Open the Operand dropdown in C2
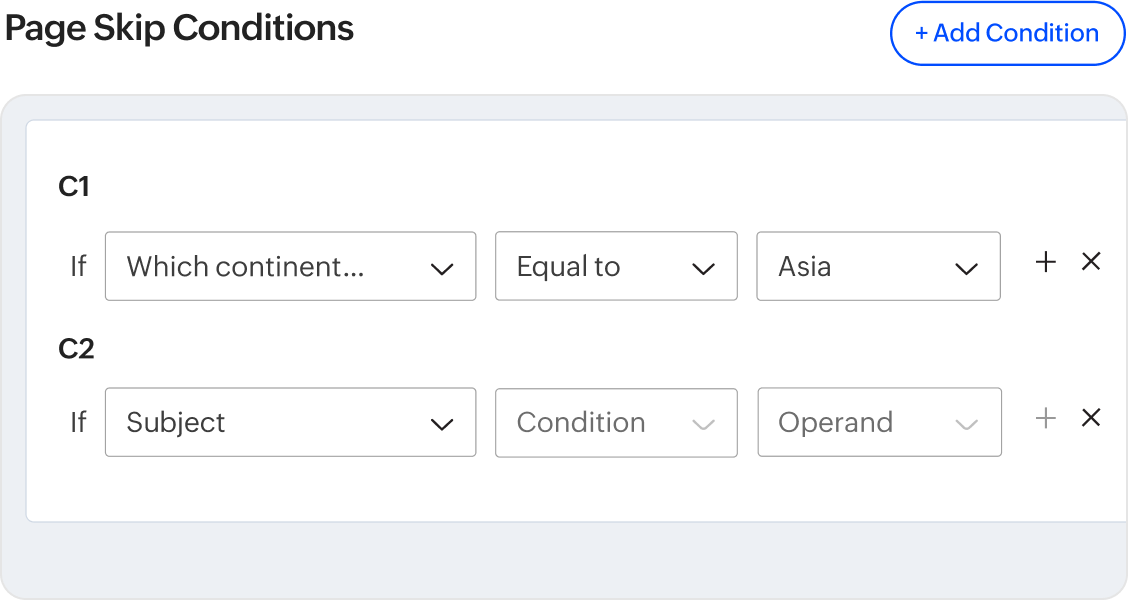This screenshot has width=1128, height=600. coord(879,422)
